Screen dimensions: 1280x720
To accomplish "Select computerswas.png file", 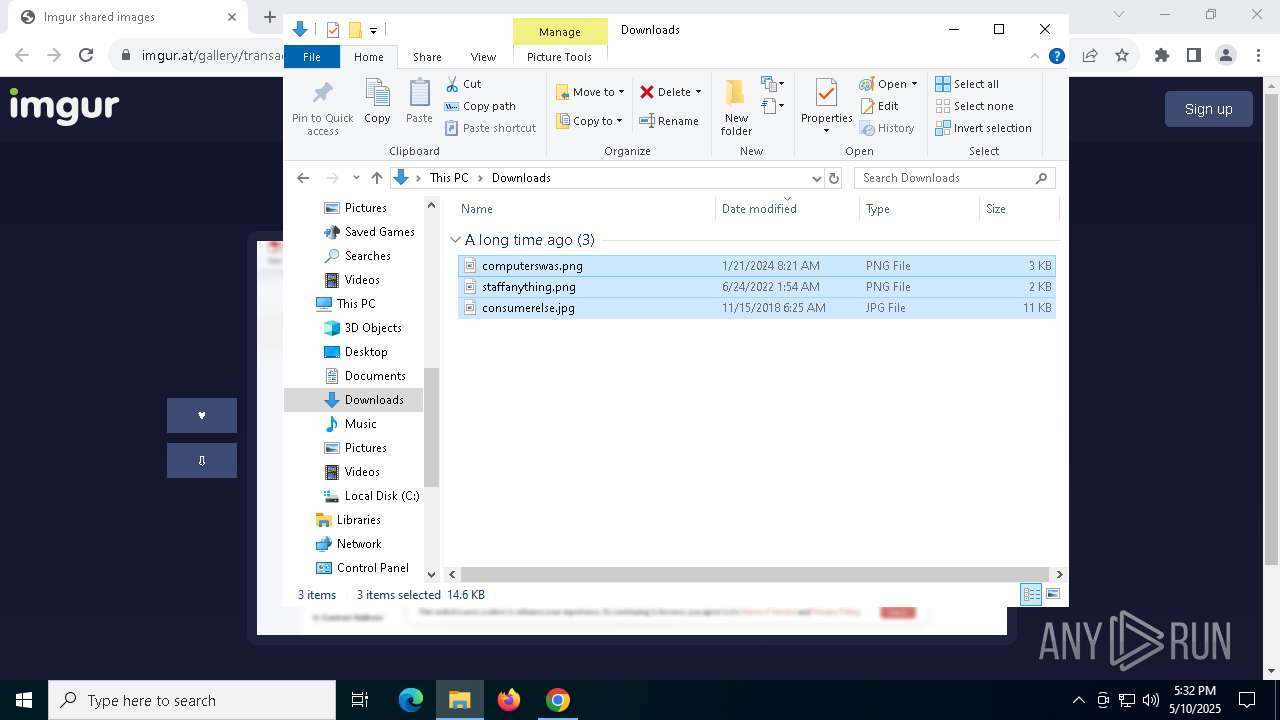I will [x=756, y=266].
